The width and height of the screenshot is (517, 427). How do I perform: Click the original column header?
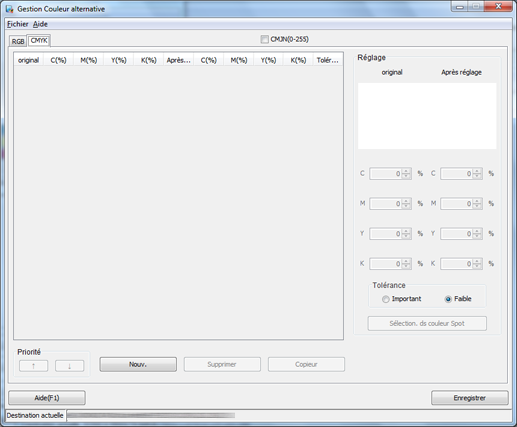(x=29, y=60)
